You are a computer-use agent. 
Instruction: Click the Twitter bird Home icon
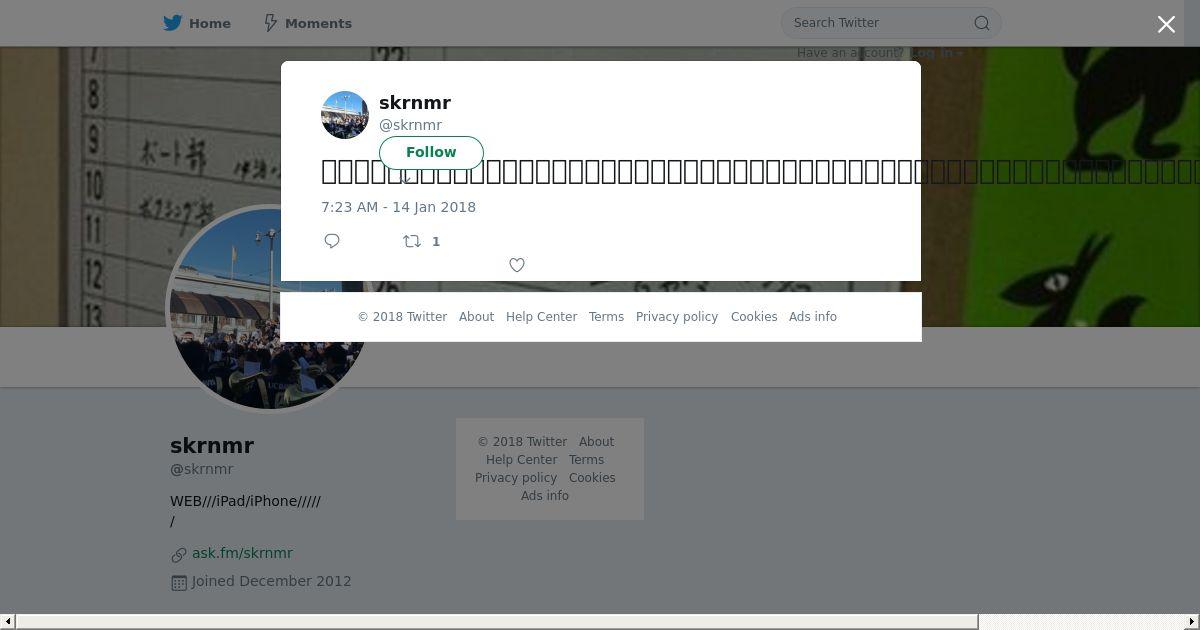173,23
